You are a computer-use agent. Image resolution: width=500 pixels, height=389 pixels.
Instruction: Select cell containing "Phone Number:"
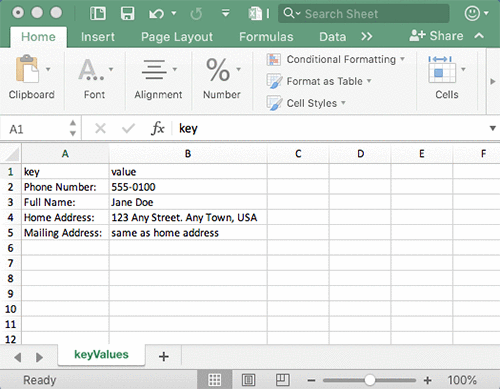[x=65, y=187]
